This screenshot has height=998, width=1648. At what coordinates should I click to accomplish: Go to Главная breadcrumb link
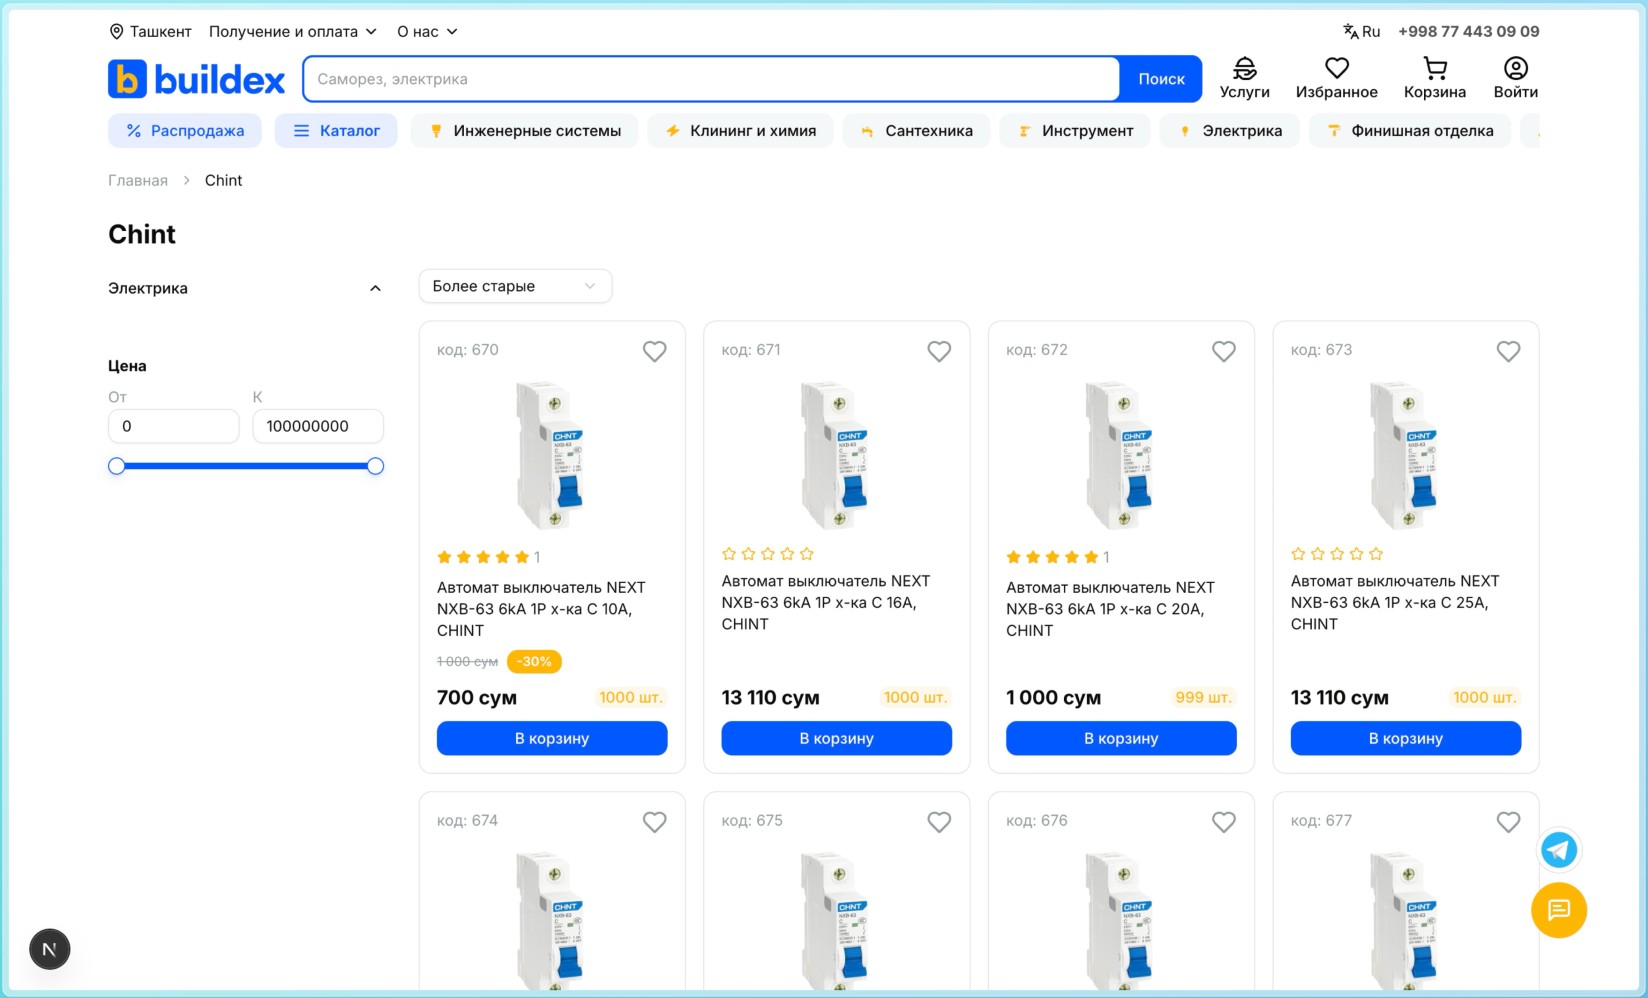[x=138, y=181]
